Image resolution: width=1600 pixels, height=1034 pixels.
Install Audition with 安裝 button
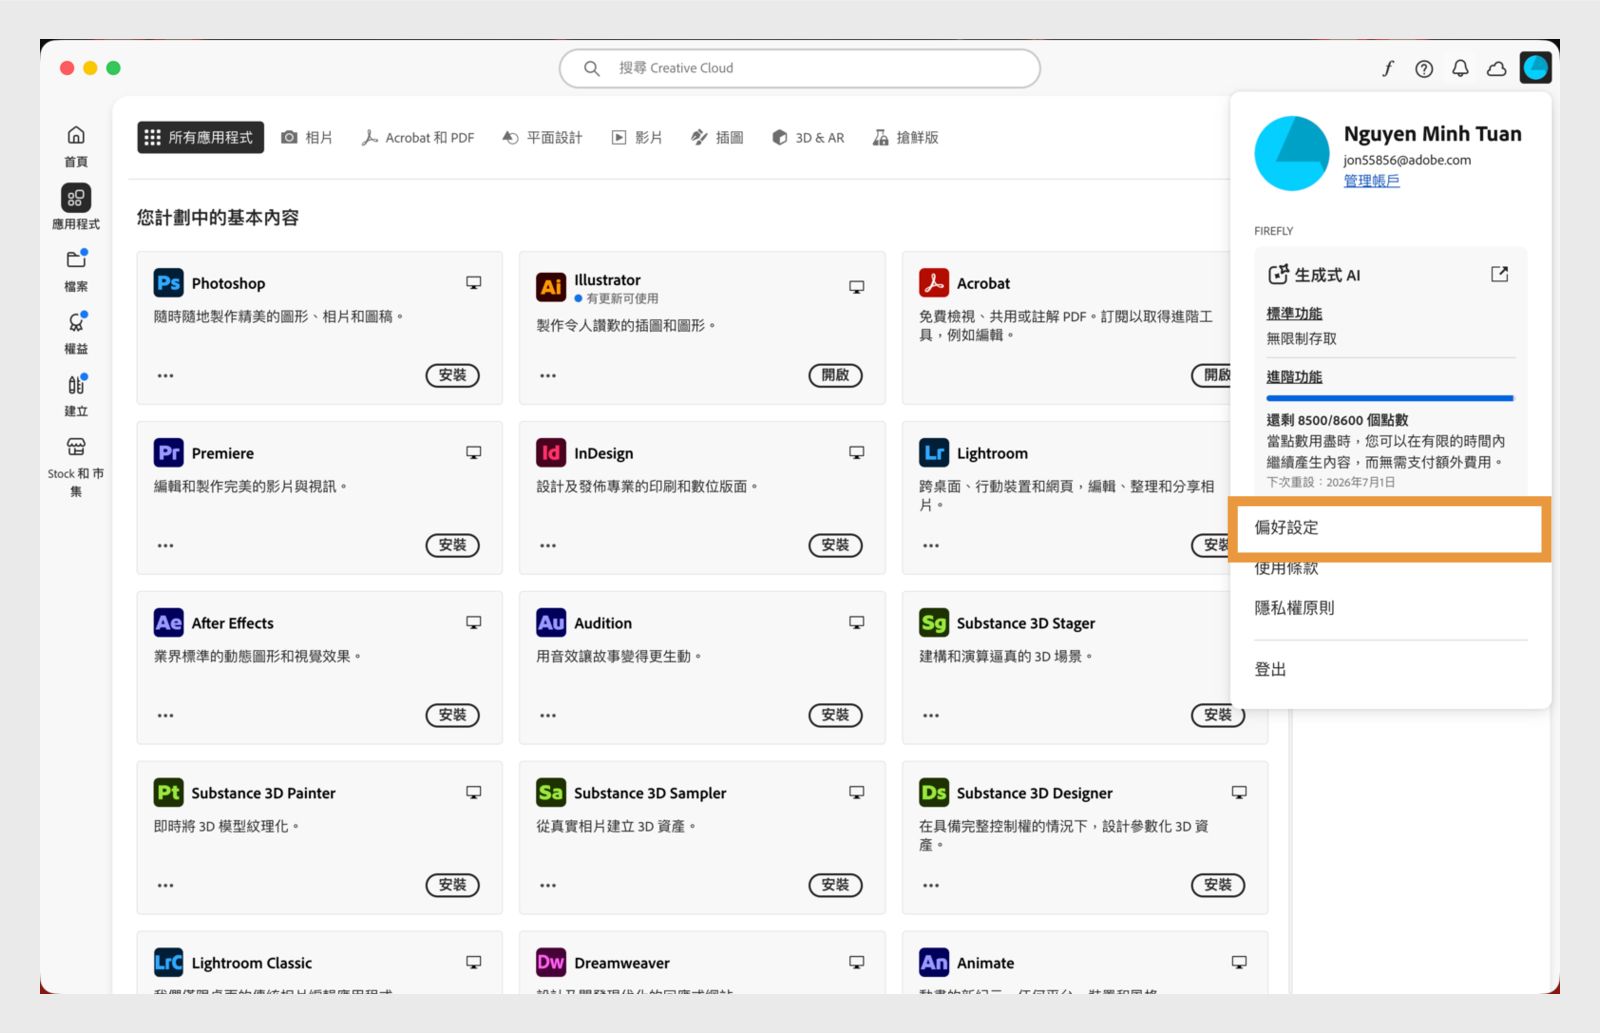point(835,715)
